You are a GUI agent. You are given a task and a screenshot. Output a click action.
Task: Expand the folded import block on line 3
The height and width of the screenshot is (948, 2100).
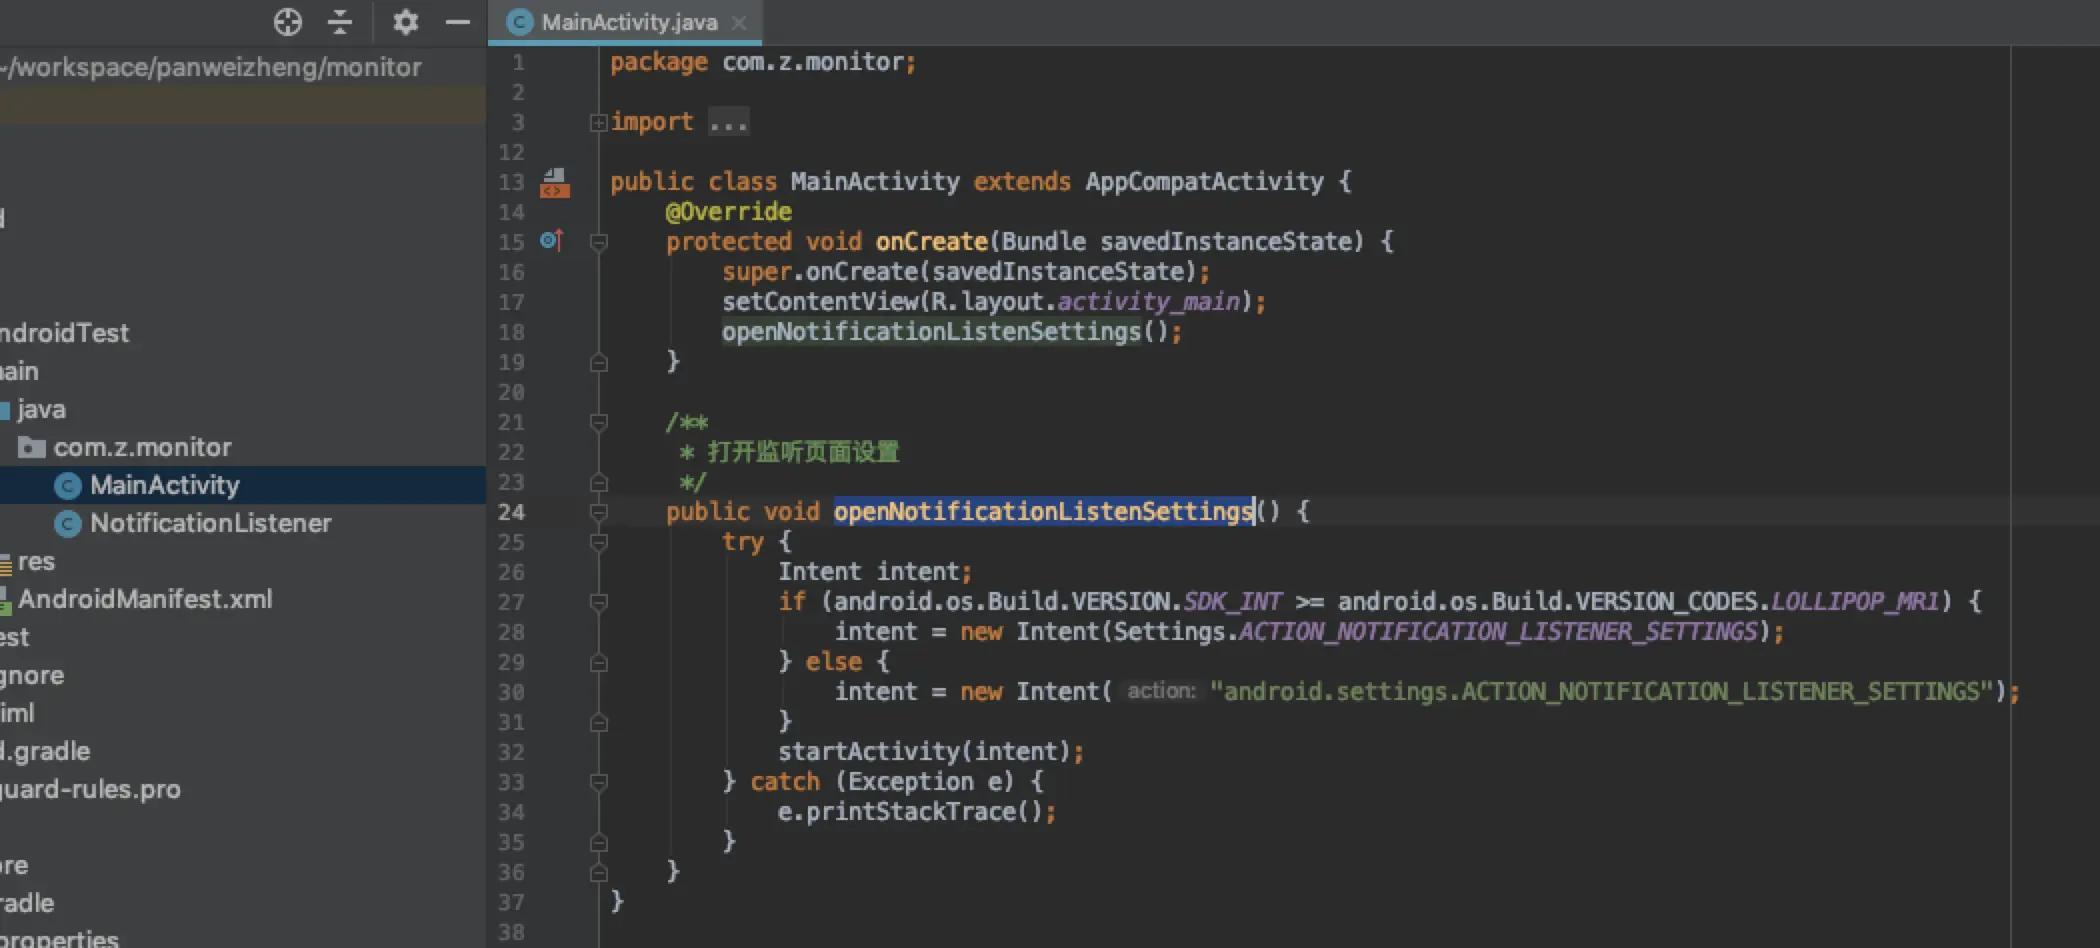(x=598, y=123)
